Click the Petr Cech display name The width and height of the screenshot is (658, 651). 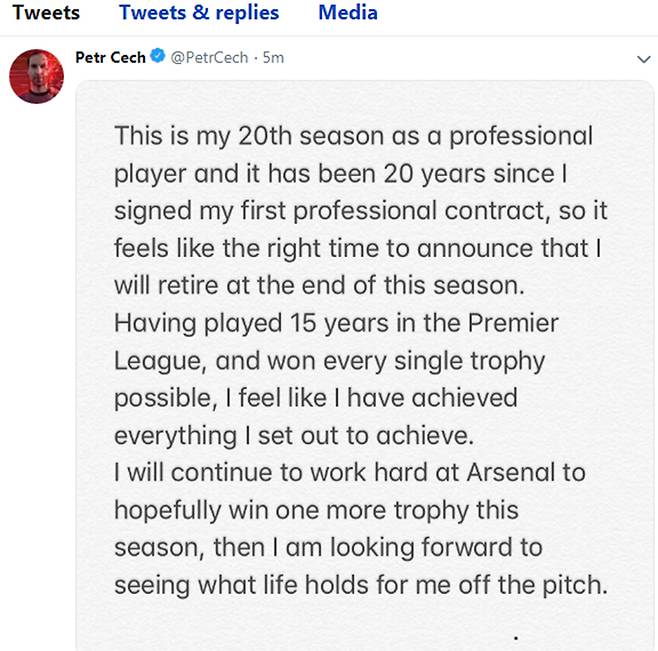click(x=110, y=58)
